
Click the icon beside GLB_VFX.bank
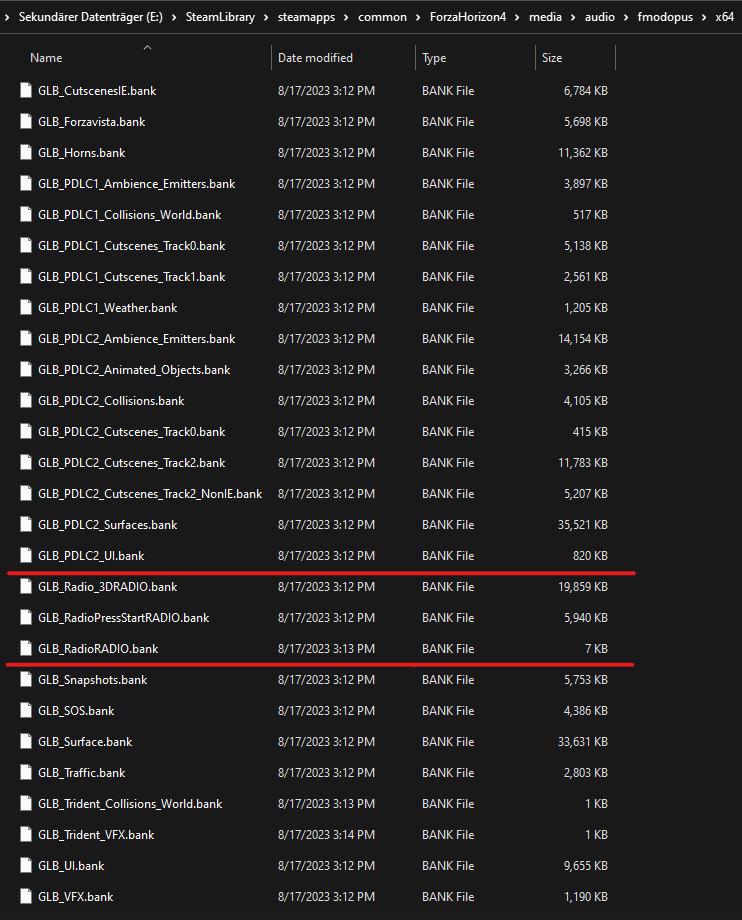26,897
